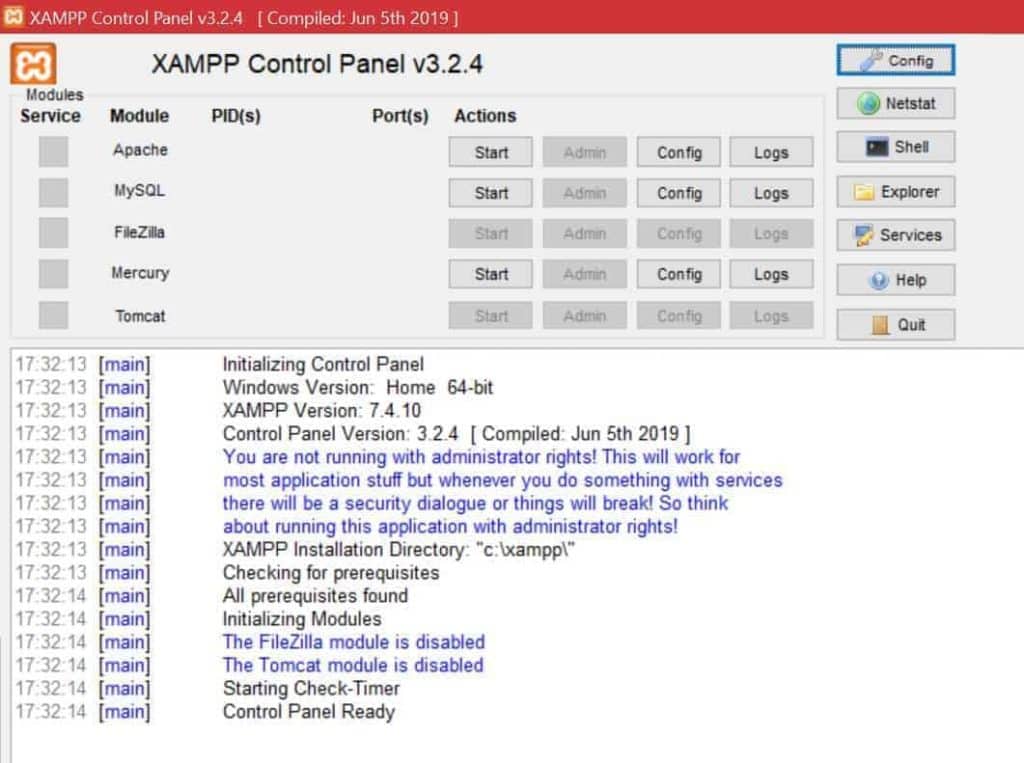Click the XAMPP title bar icon
1024x763 pixels.
click(14, 16)
